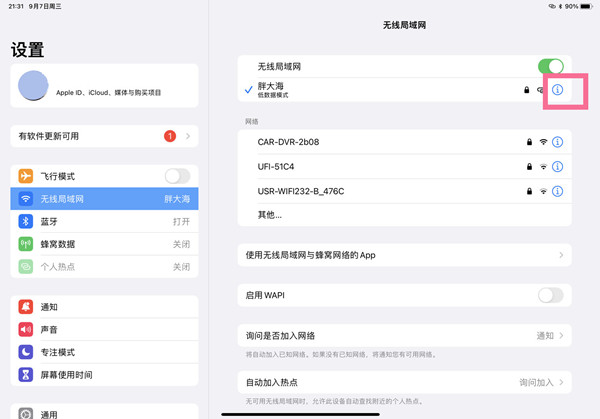The image size is (600, 419).
Task: Enable the 启用 WAPI switch
Action: pos(550,295)
